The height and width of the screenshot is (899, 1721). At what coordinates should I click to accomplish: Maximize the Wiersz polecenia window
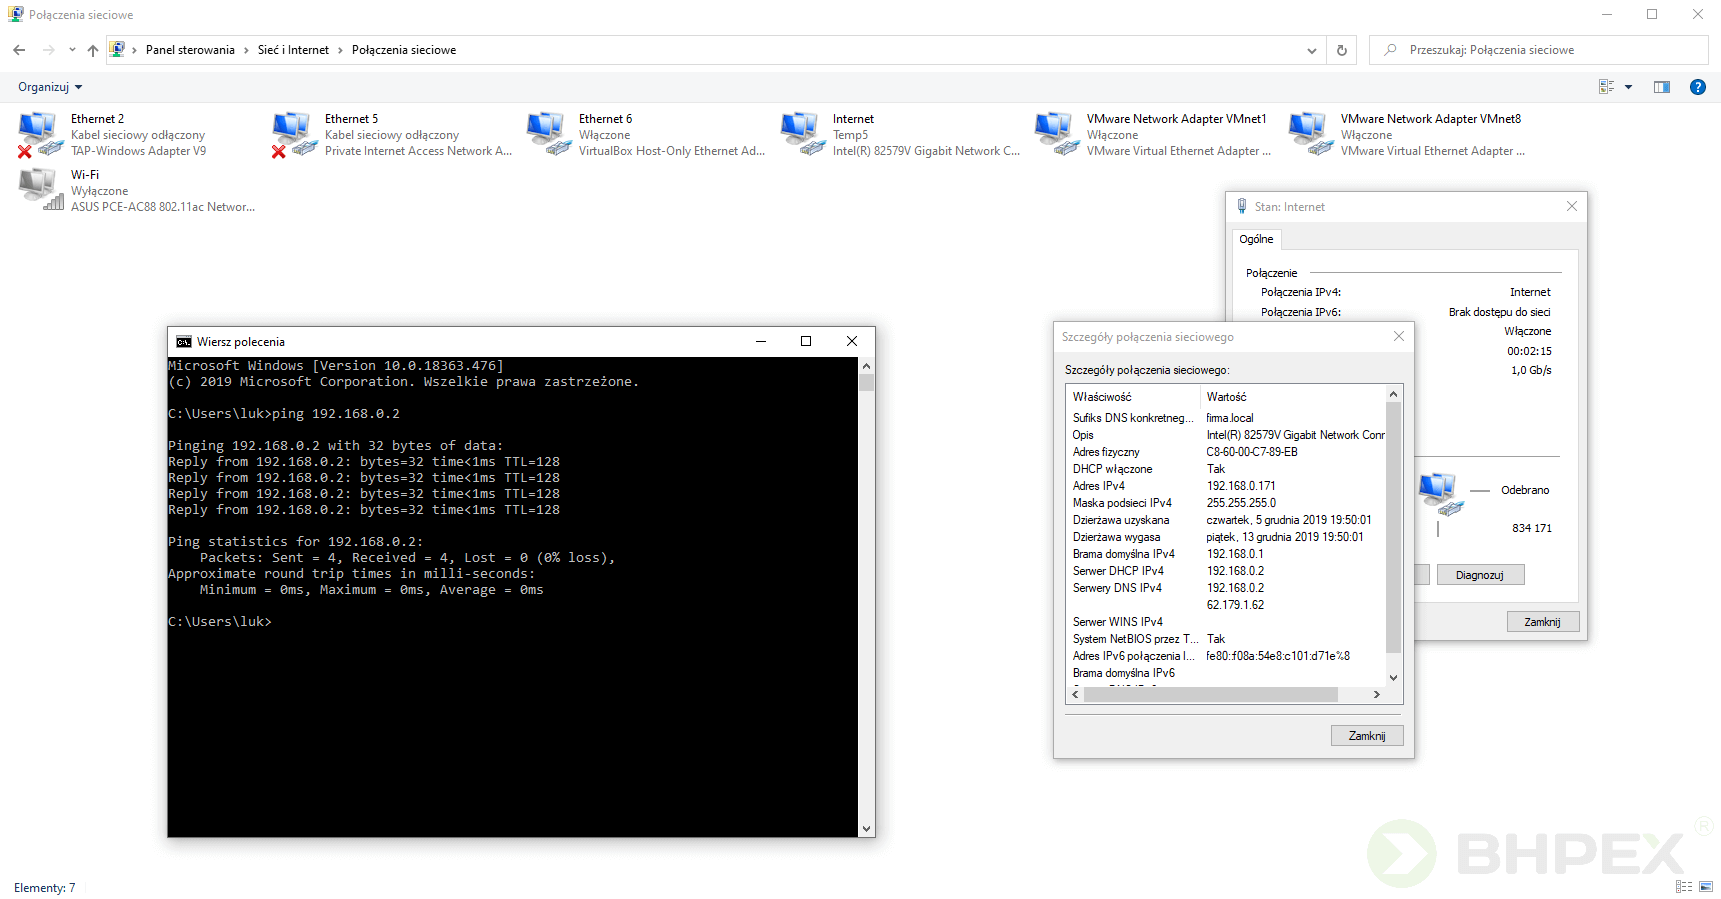(806, 342)
